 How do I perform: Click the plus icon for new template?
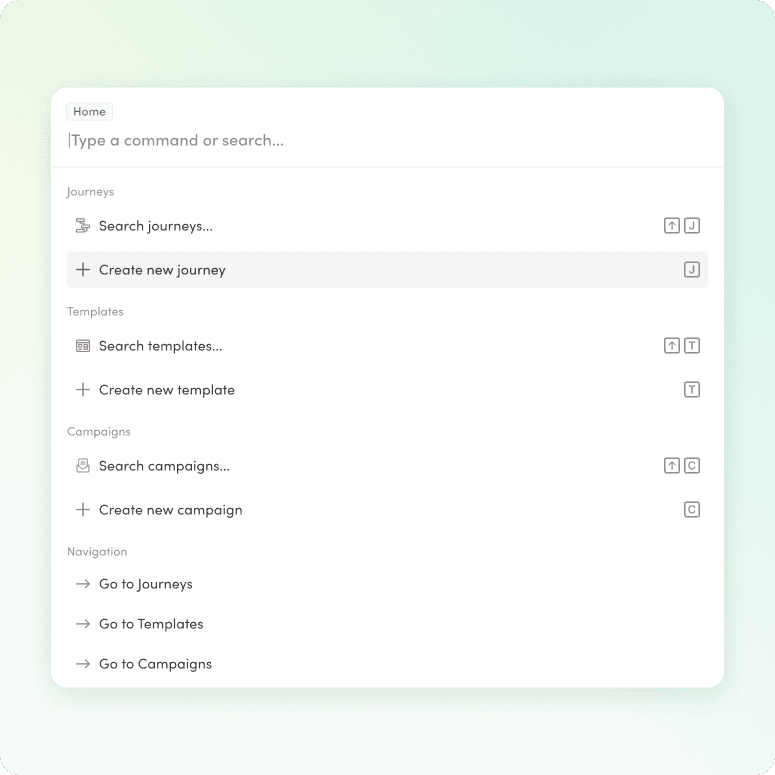(x=83, y=390)
